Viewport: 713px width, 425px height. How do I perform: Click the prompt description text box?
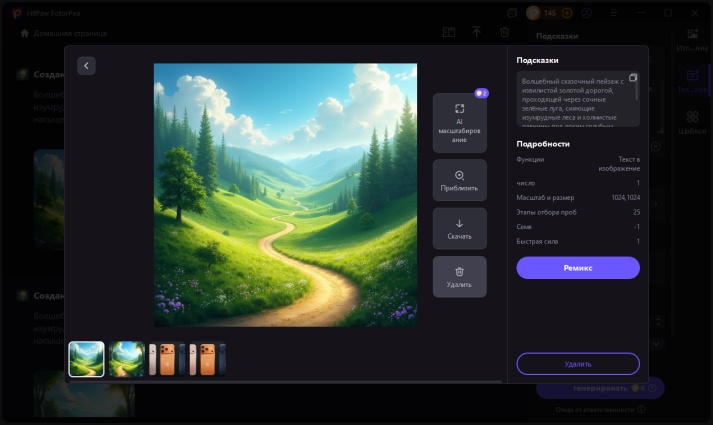pos(572,99)
